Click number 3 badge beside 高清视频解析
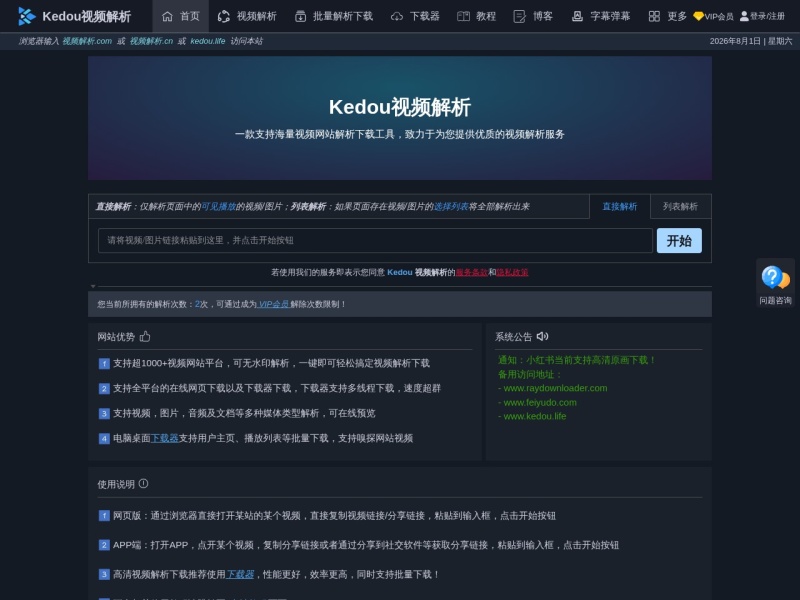The width and height of the screenshot is (800, 600). tap(104, 574)
